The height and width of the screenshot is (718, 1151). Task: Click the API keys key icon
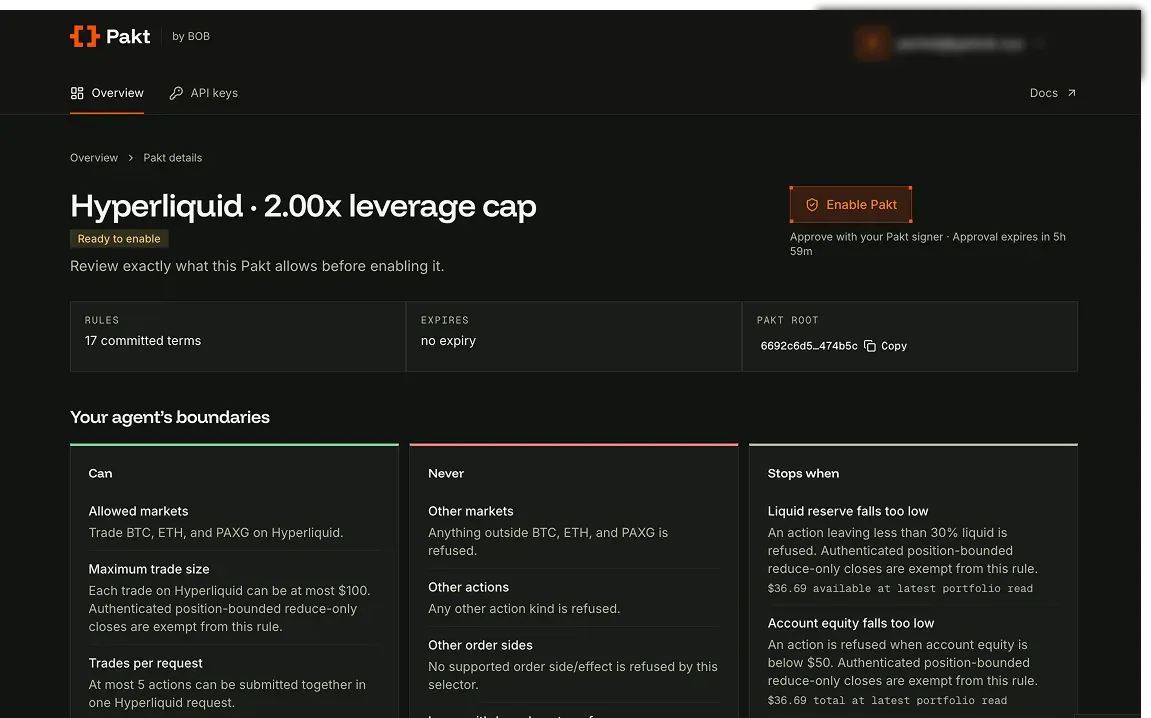pyautogui.click(x=176, y=93)
